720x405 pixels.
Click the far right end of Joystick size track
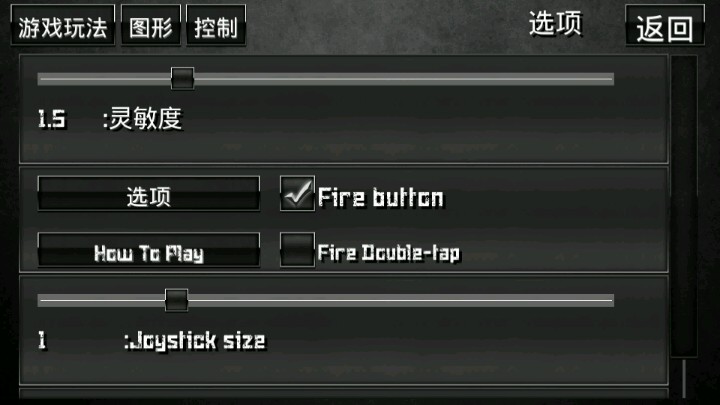click(x=610, y=300)
